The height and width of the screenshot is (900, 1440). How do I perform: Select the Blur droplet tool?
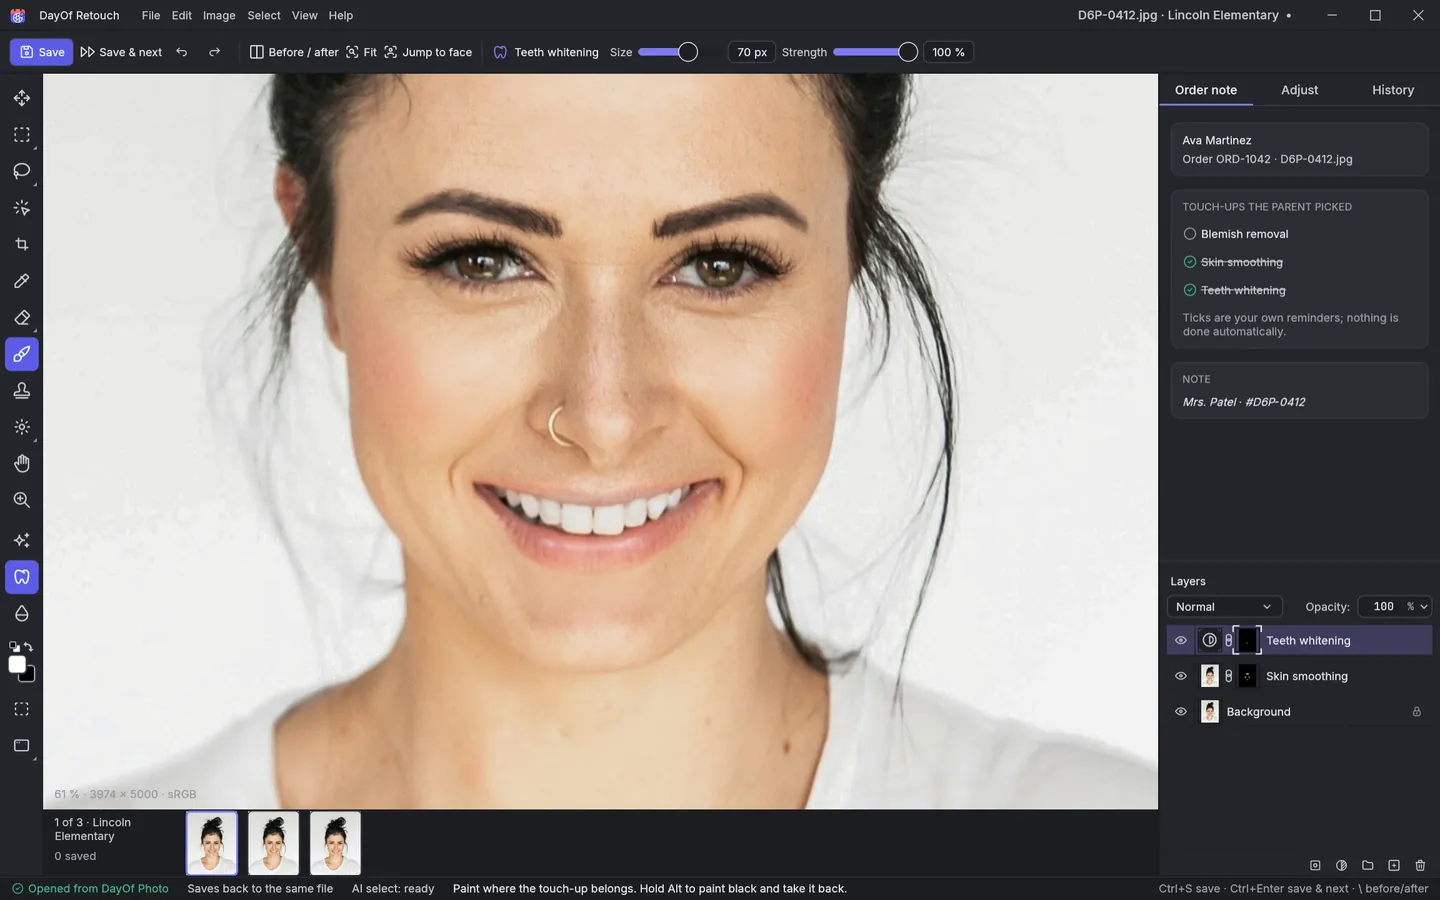tap(22, 613)
